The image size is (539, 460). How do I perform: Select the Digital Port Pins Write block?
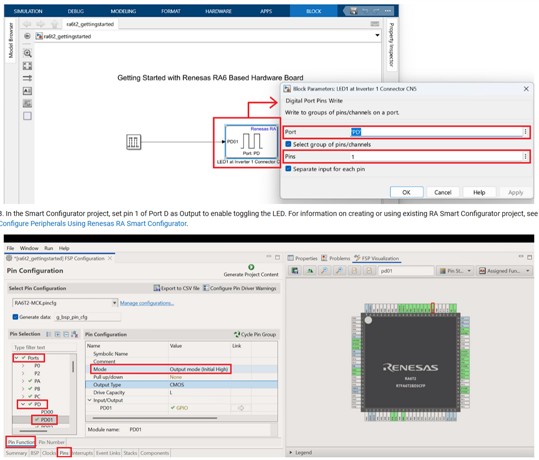[251, 141]
